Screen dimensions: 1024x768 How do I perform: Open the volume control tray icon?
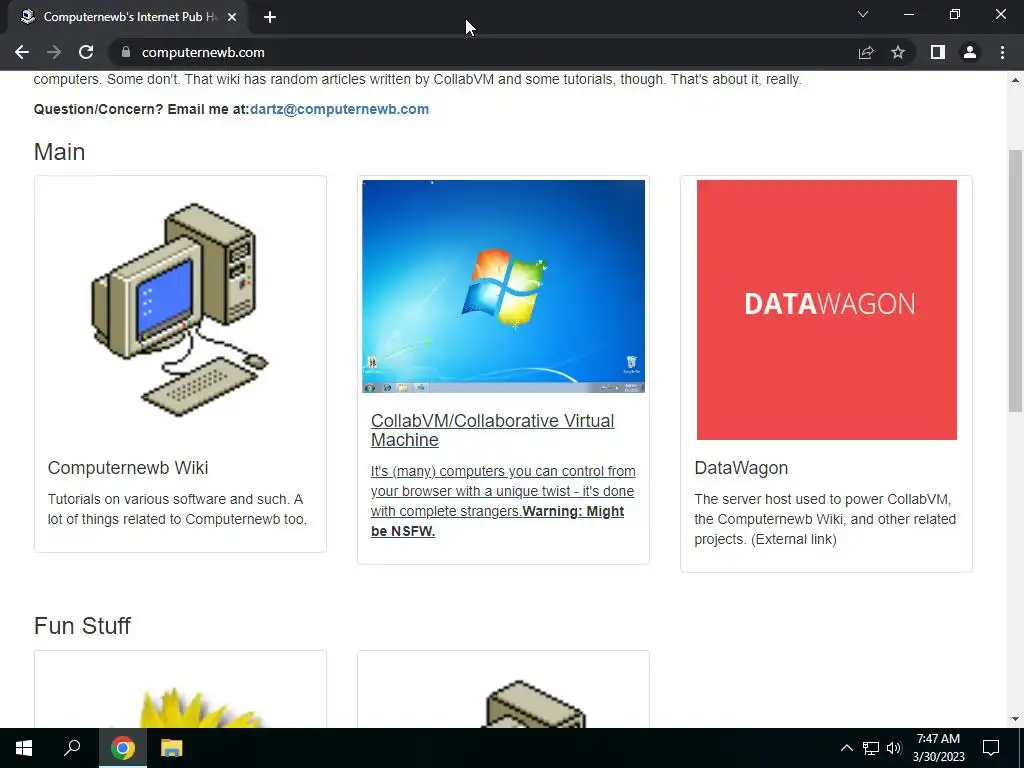point(894,748)
